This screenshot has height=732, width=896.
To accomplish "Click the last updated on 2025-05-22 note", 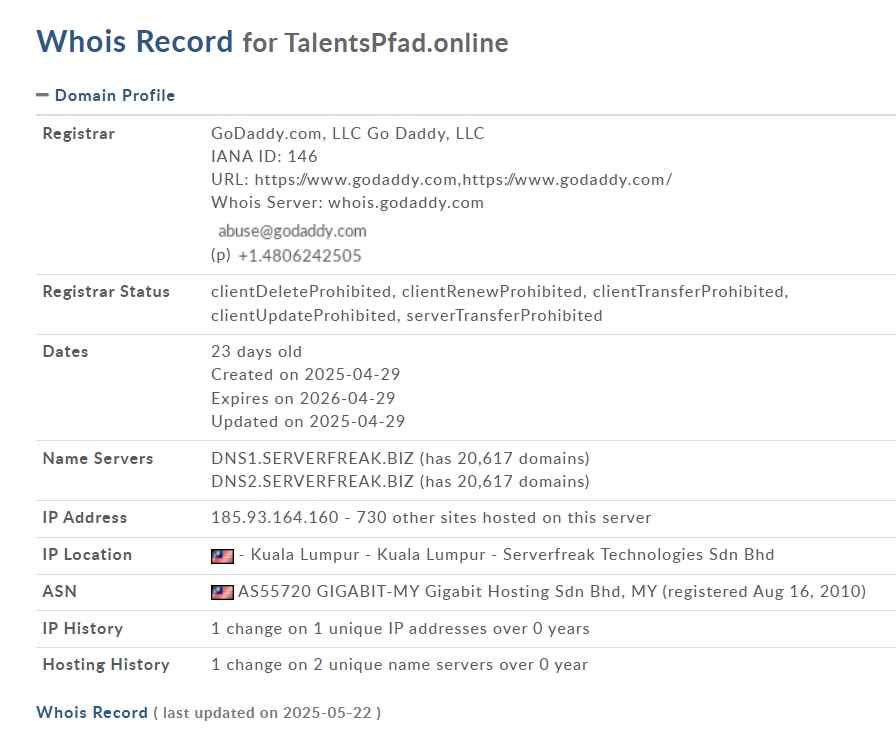I will 267,713.
